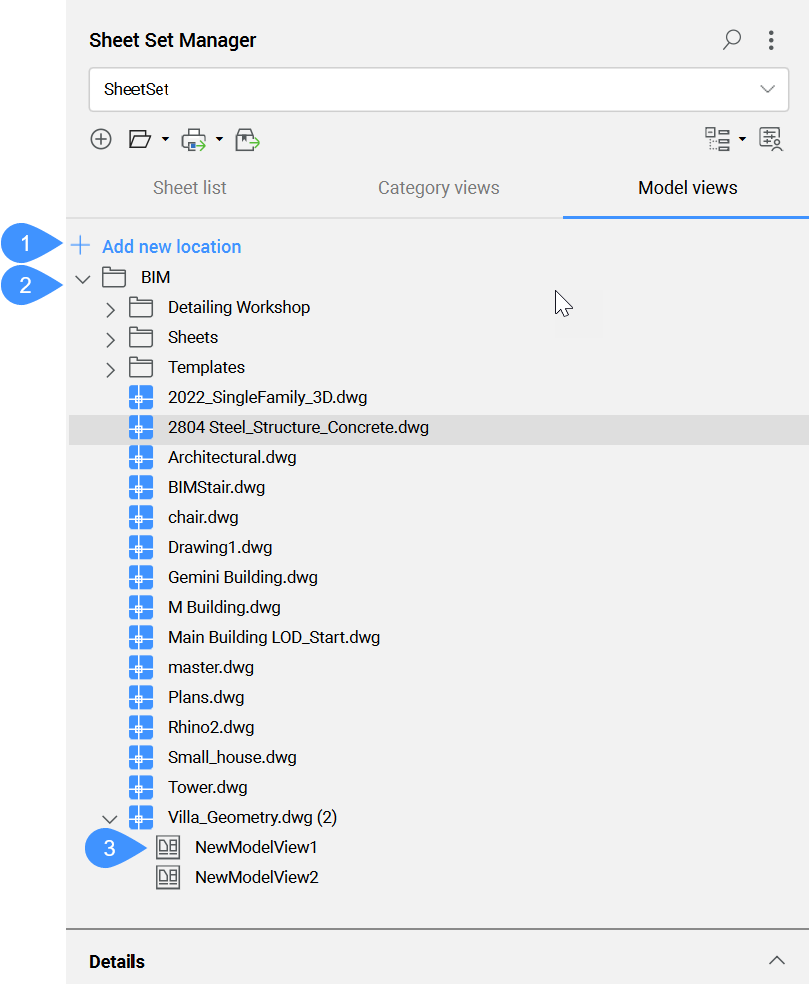Viewport: 809px width, 984px height.
Task: Click the drawing icon beside master.dwg
Action: (x=141, y=667)
